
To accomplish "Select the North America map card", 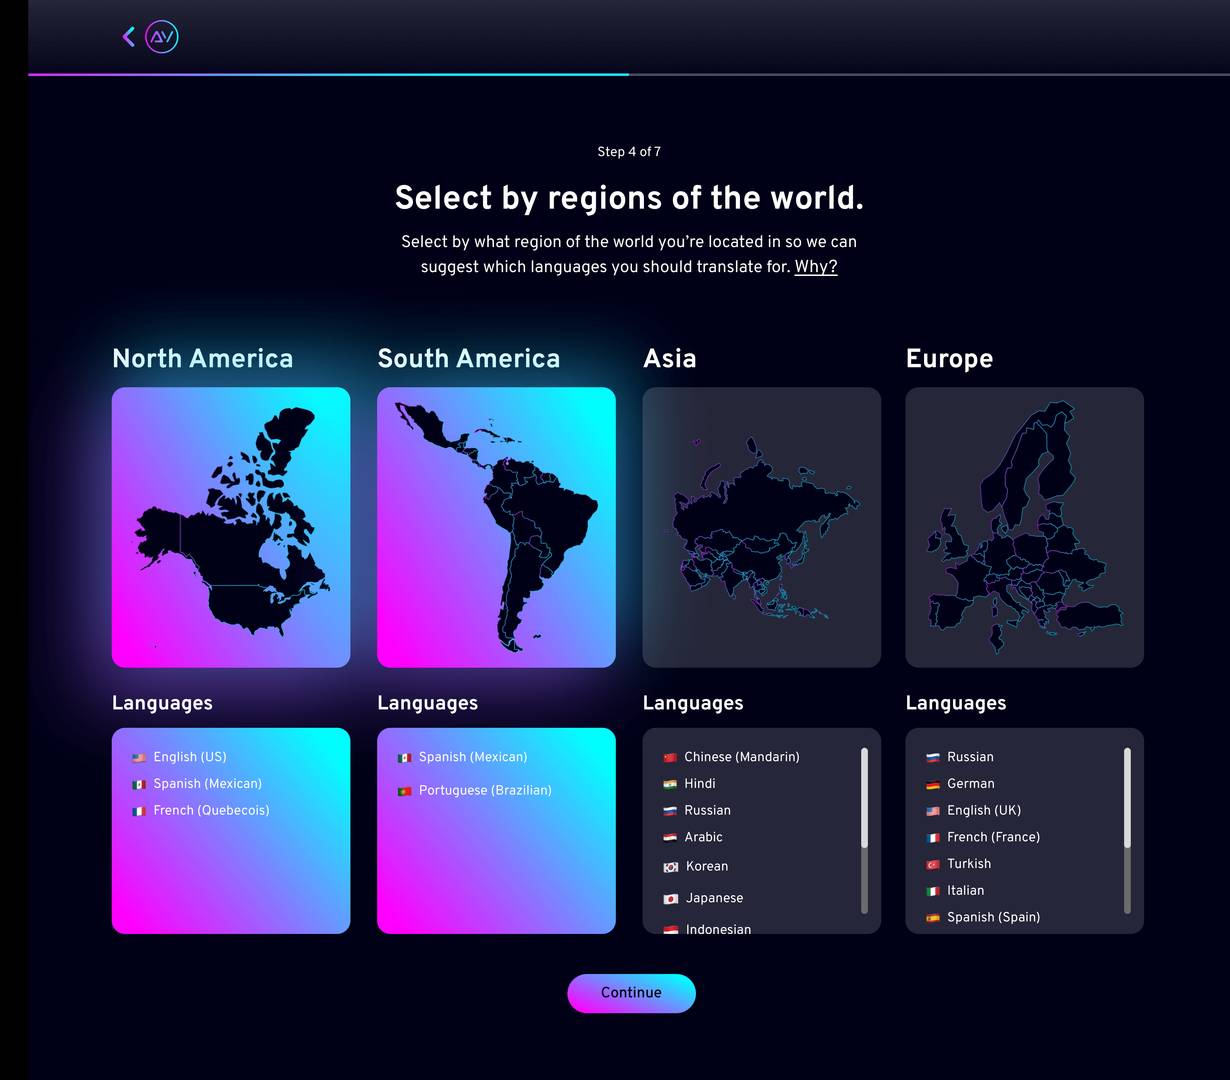I will (231, 527).
